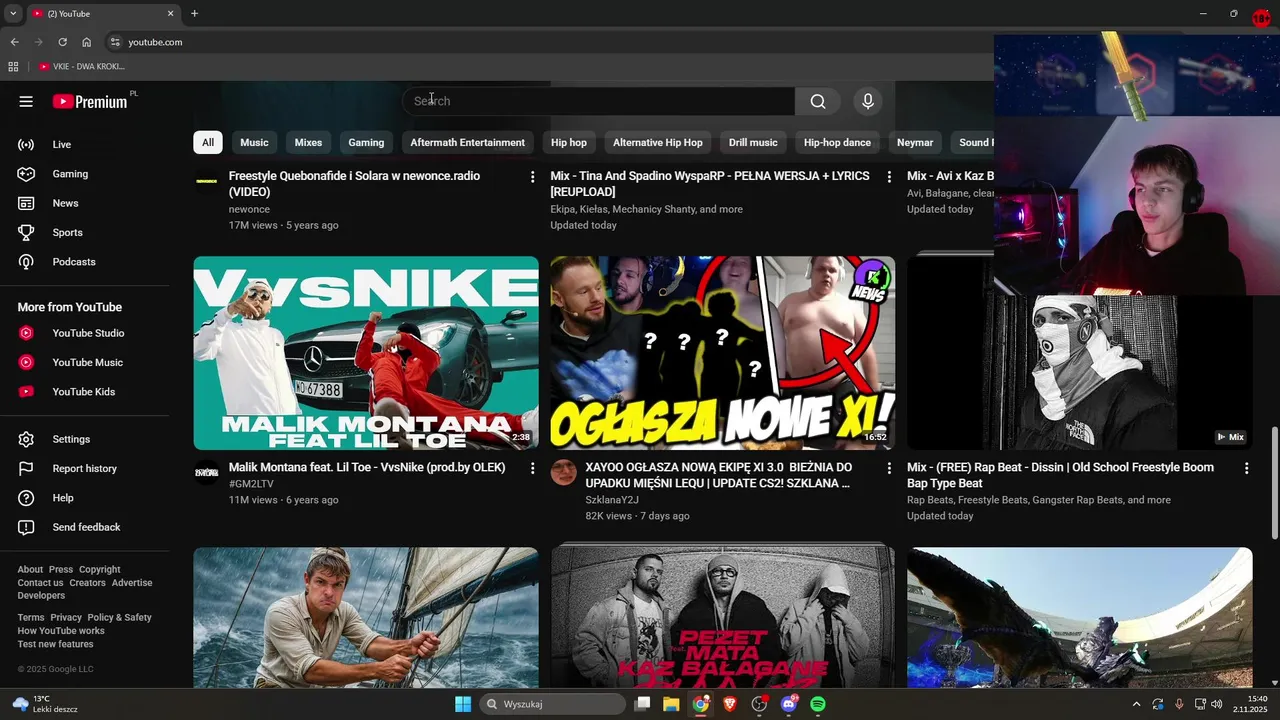Select the Alternative Hip Hop chip
This screenshot has height=720, width=1280.
(x=658, y=143)
